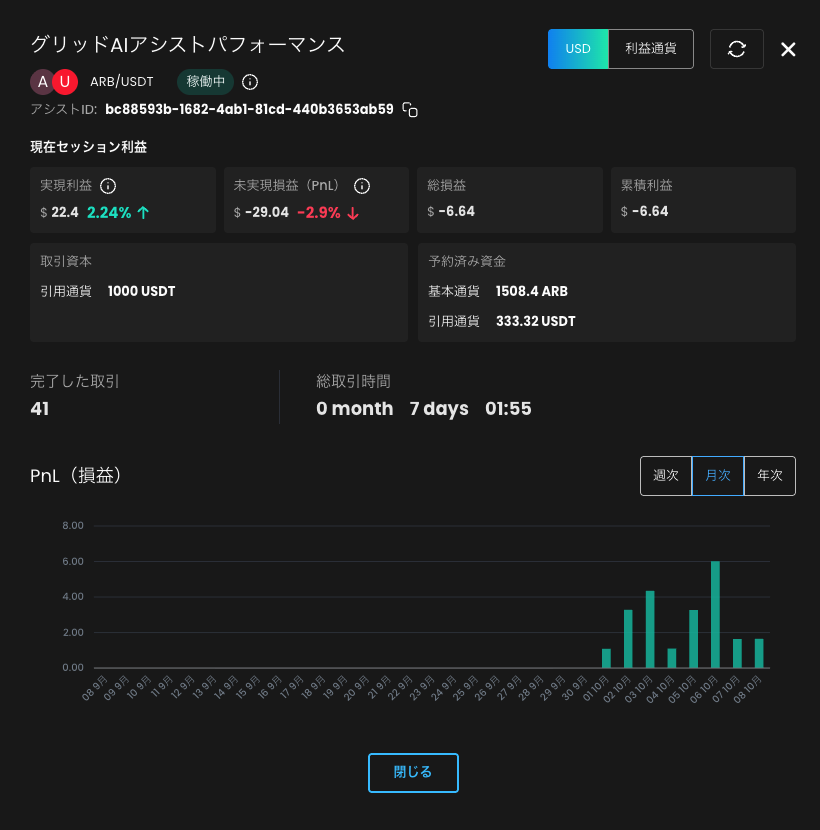820x830 pixels.
Task: Click the tallest green bar on 06 10月
Action: tap(715, 615)
